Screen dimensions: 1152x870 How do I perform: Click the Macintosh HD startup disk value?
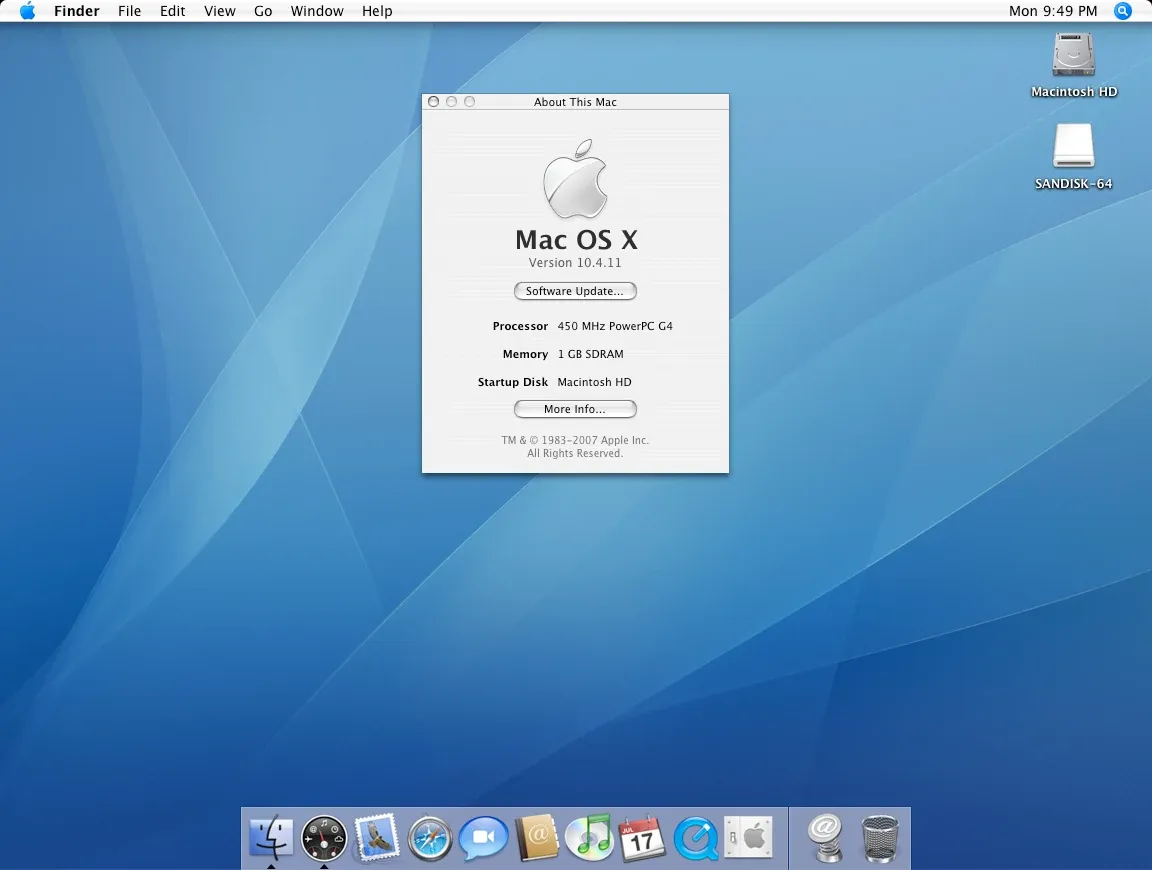(594, 382)
